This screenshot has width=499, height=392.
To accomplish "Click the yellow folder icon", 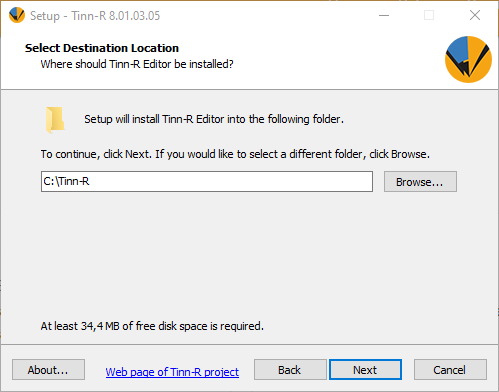I will (x=55, y=120).
